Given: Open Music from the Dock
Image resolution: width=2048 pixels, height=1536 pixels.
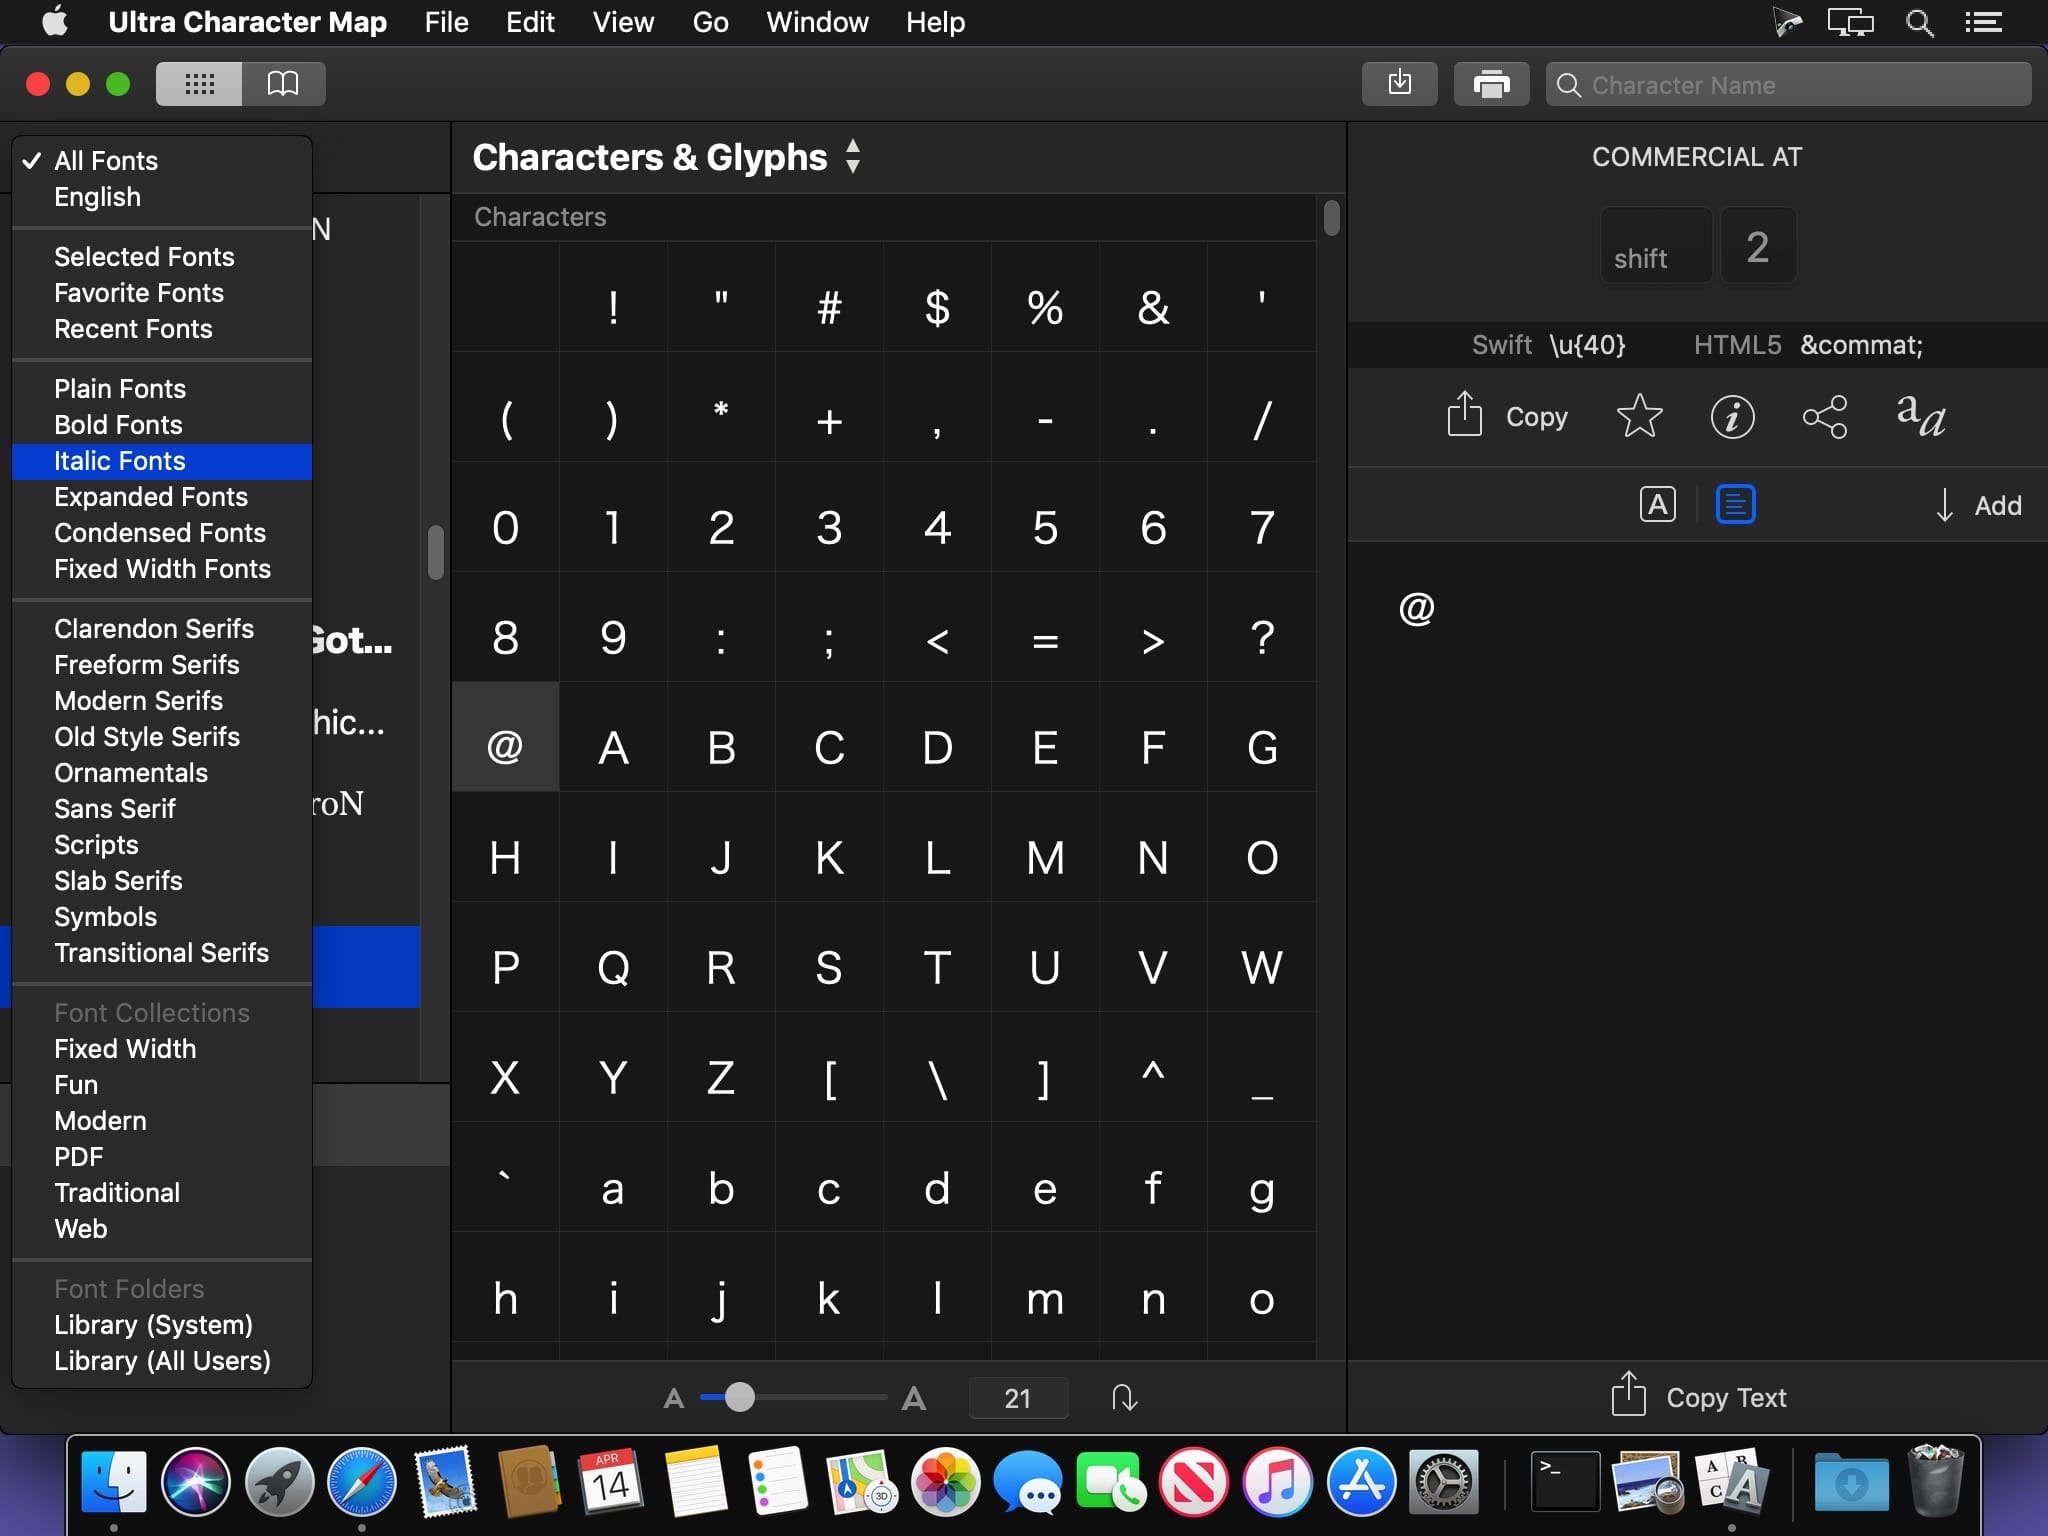Looking at the screenshot, I should (x=1278, y=1481).
